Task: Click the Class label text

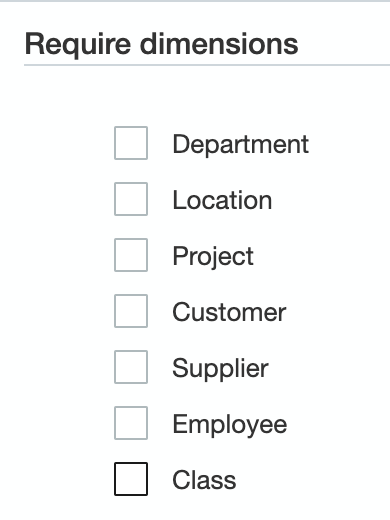Action: (x=204, y=480)
